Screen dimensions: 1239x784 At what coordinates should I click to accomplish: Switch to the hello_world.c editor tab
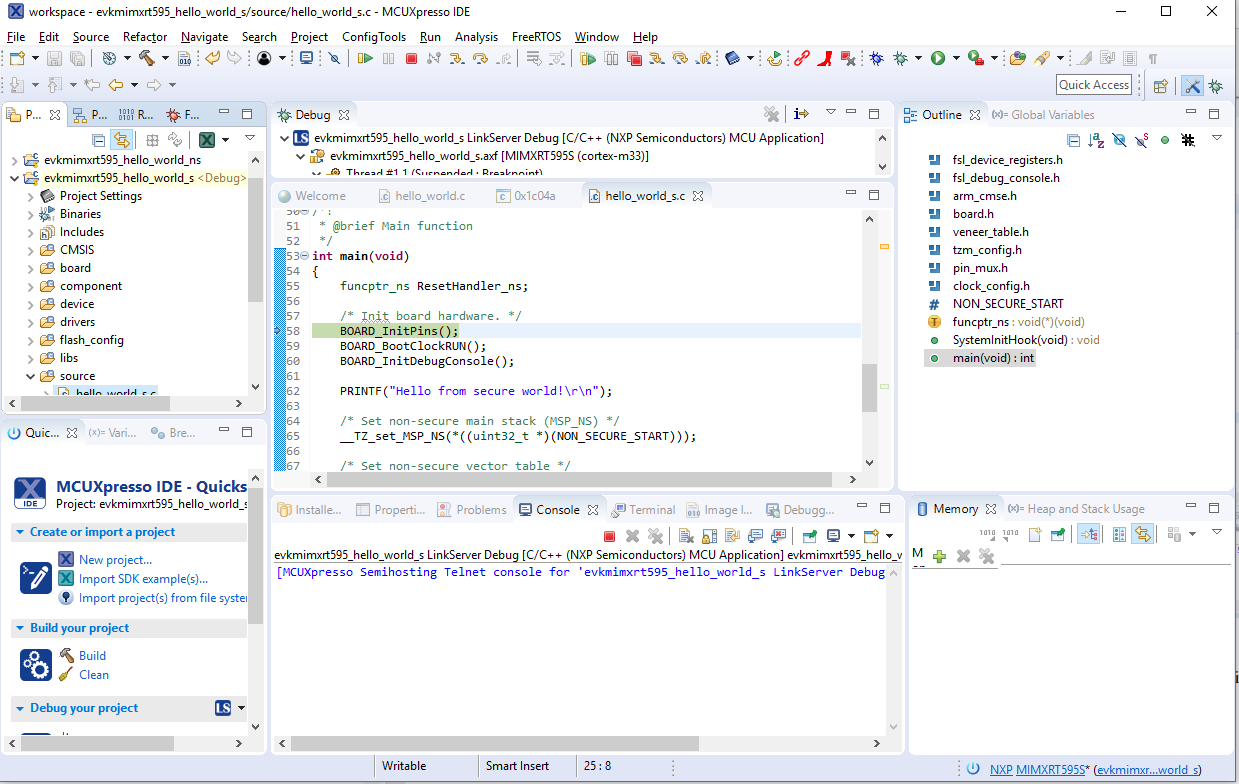pyautogui.click(x=429, y=196)
